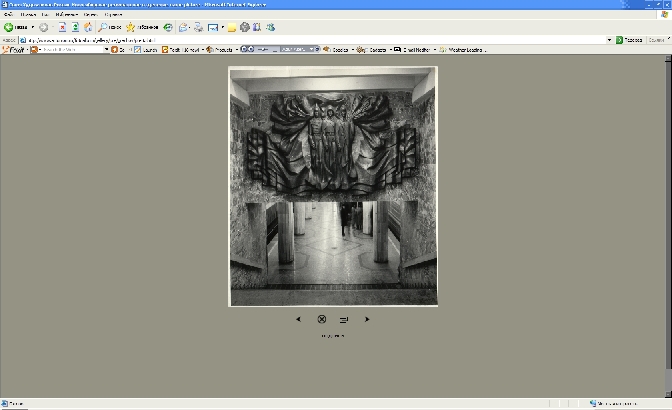The width and height of the screenshot is (672, 410).
Task: Open the View menu
Action: tap(45, 15)
